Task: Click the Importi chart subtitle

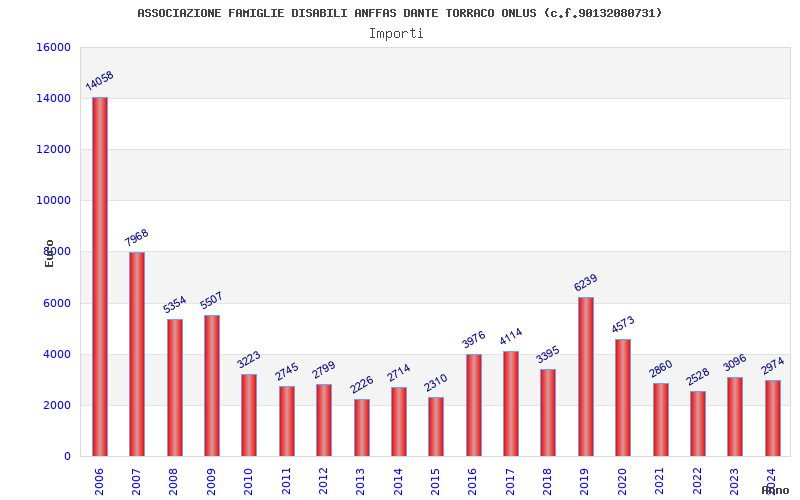Action: click(x=396, y=34)
